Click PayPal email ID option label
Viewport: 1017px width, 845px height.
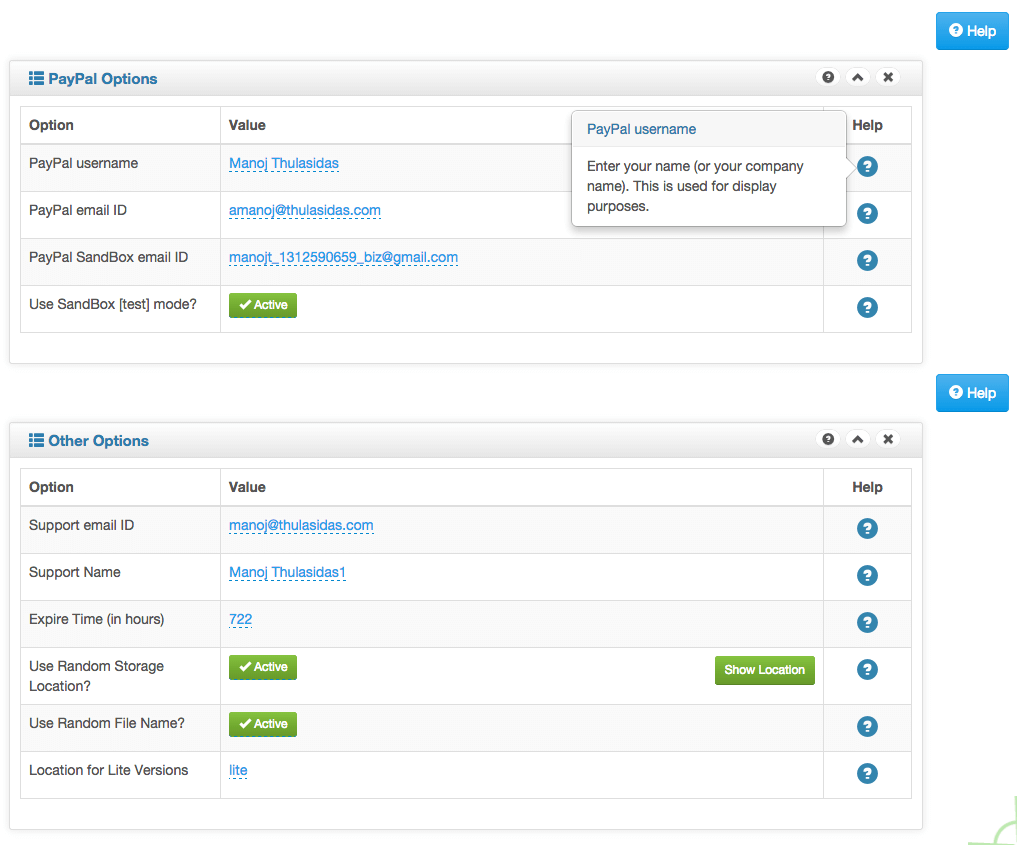pyautogui.click(x=78, y=210)
